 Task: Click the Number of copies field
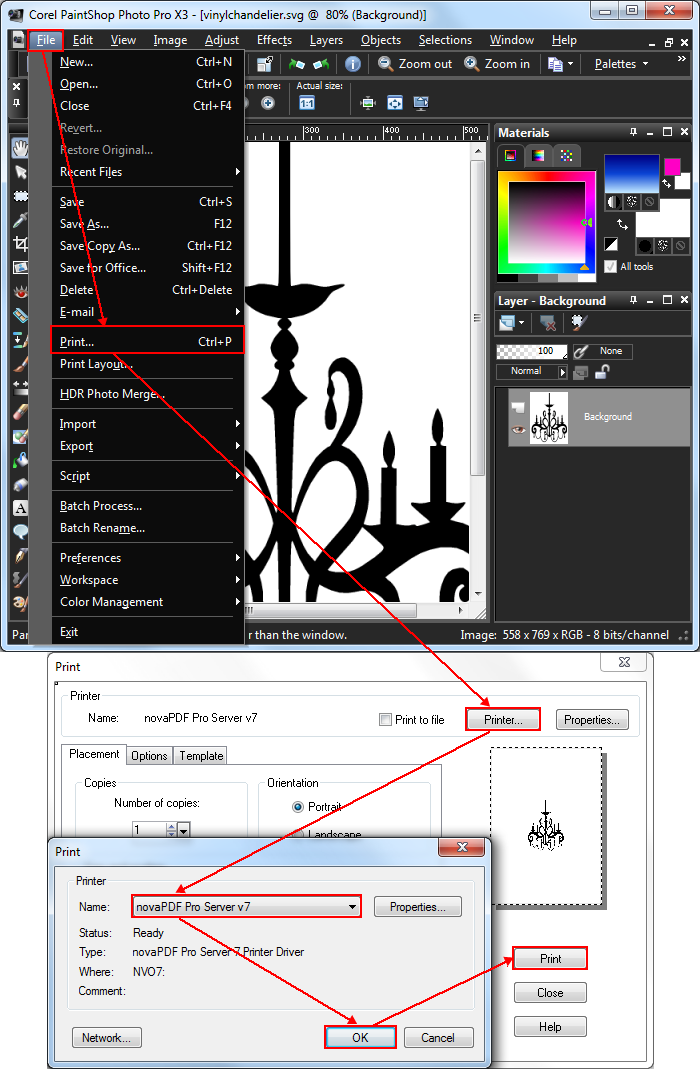[149, 830]
